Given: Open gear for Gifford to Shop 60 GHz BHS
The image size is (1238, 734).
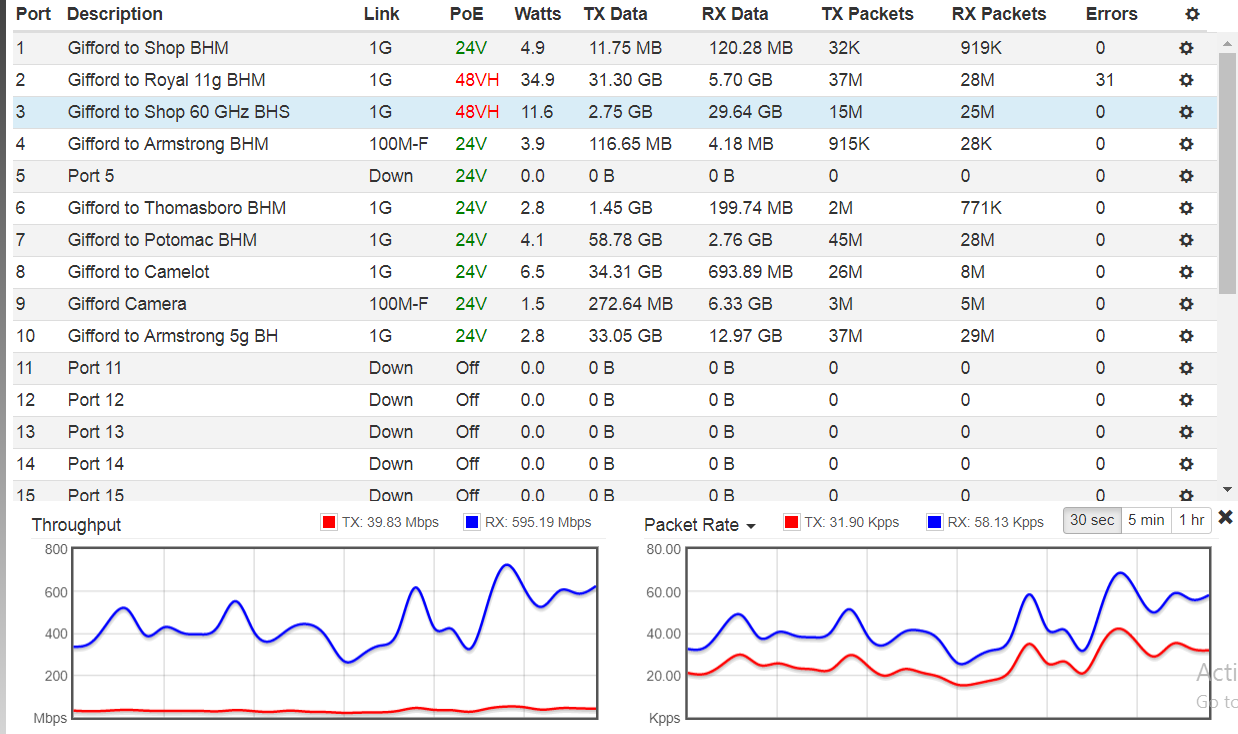Looking at the screenshot, I should tap(1186, 112).
